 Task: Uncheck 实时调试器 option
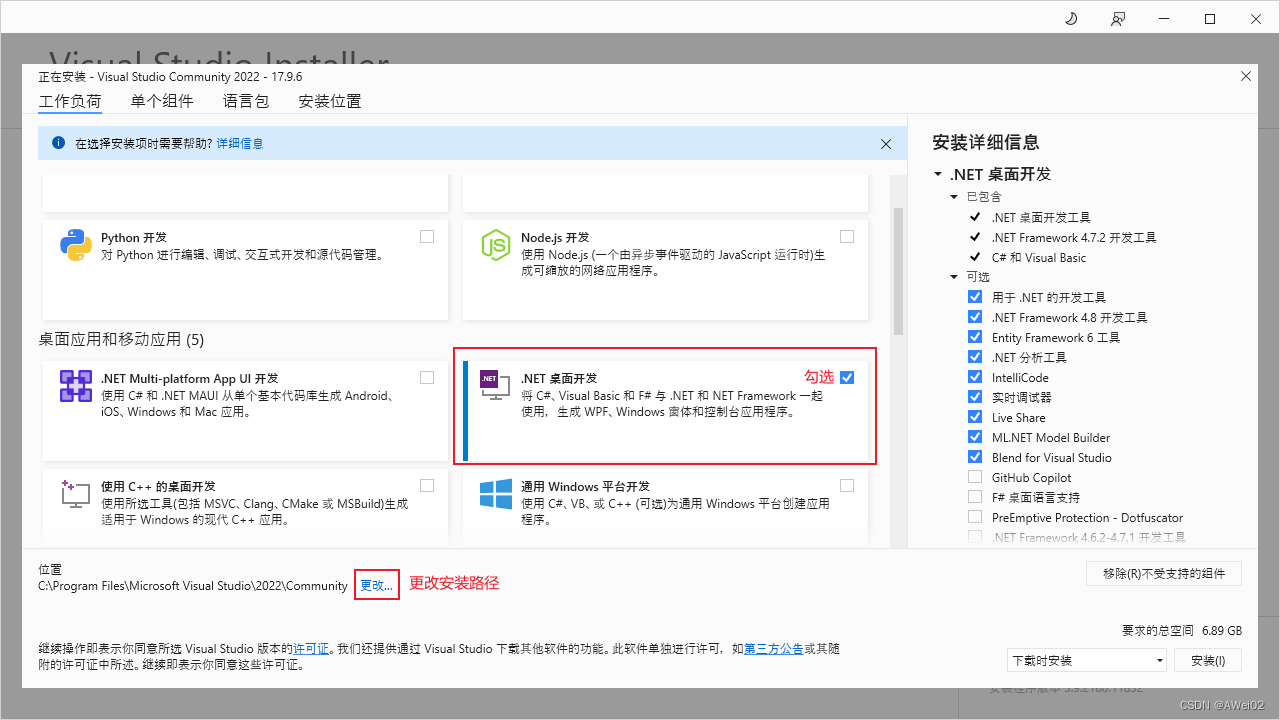975,397
